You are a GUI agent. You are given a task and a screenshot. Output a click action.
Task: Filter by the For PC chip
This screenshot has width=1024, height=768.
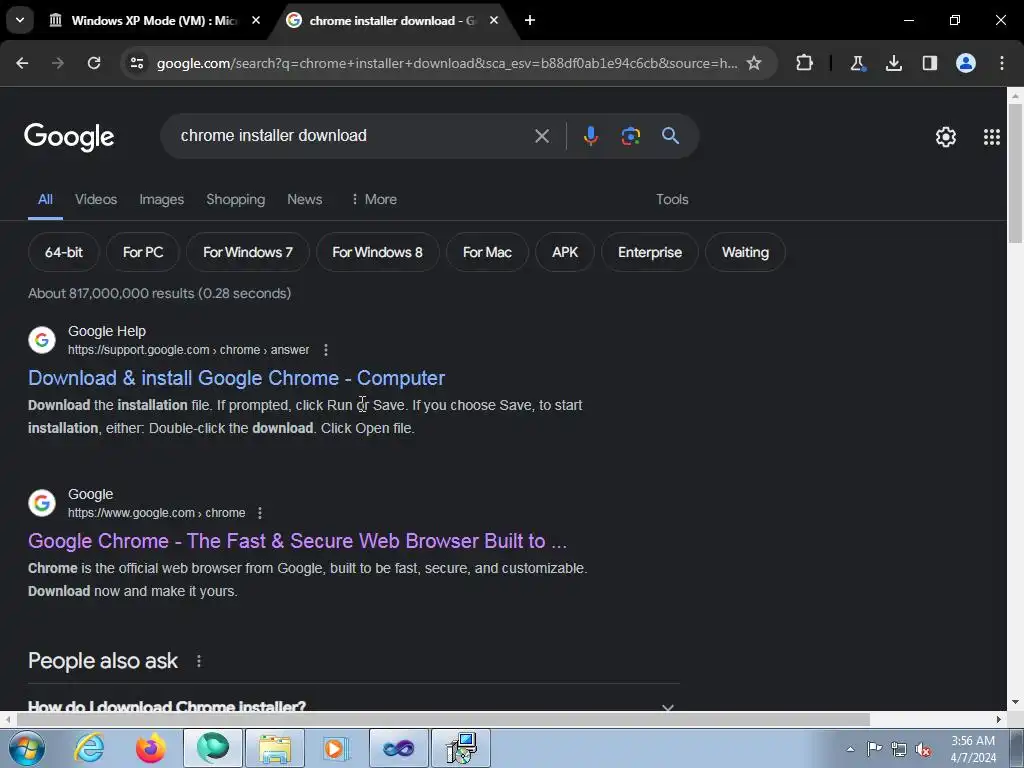pyautogui.click(x=142, y=252)
